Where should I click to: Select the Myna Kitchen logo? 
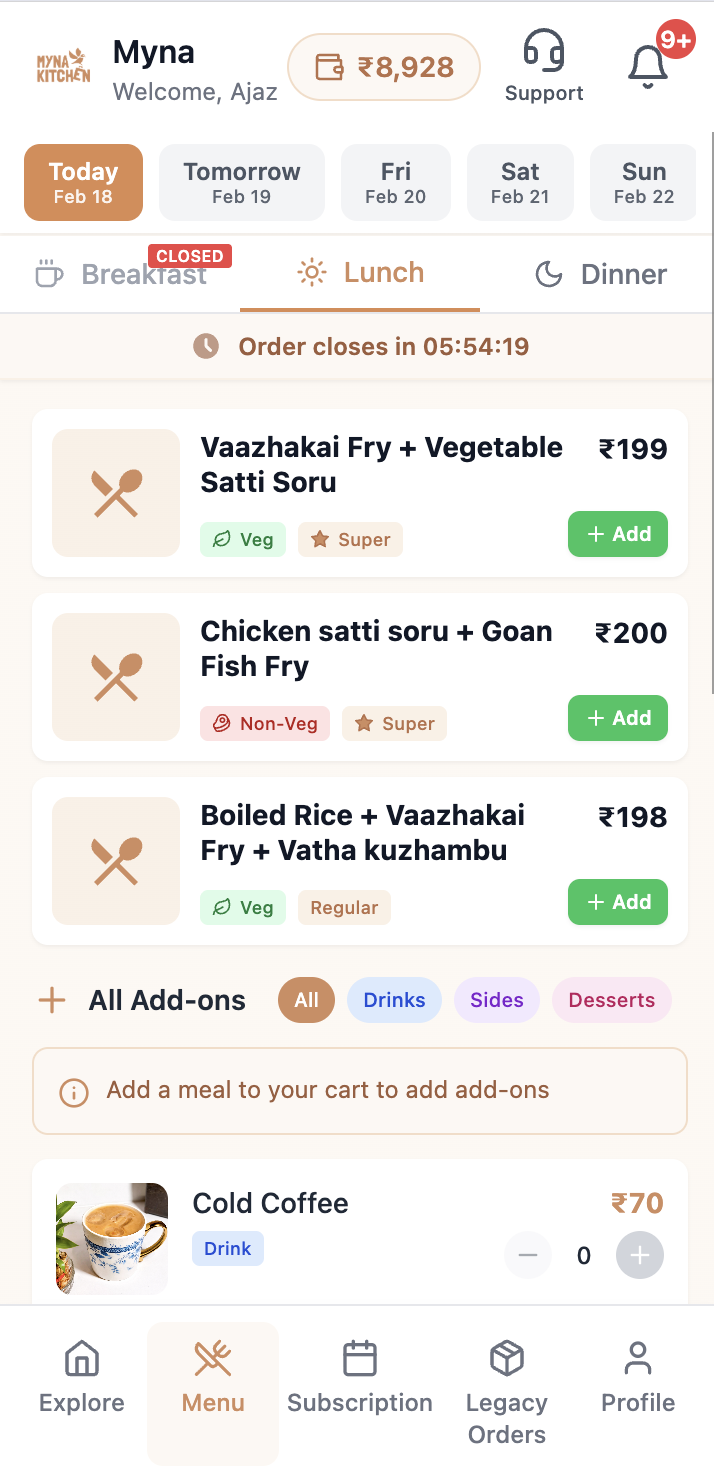point(61,66)
